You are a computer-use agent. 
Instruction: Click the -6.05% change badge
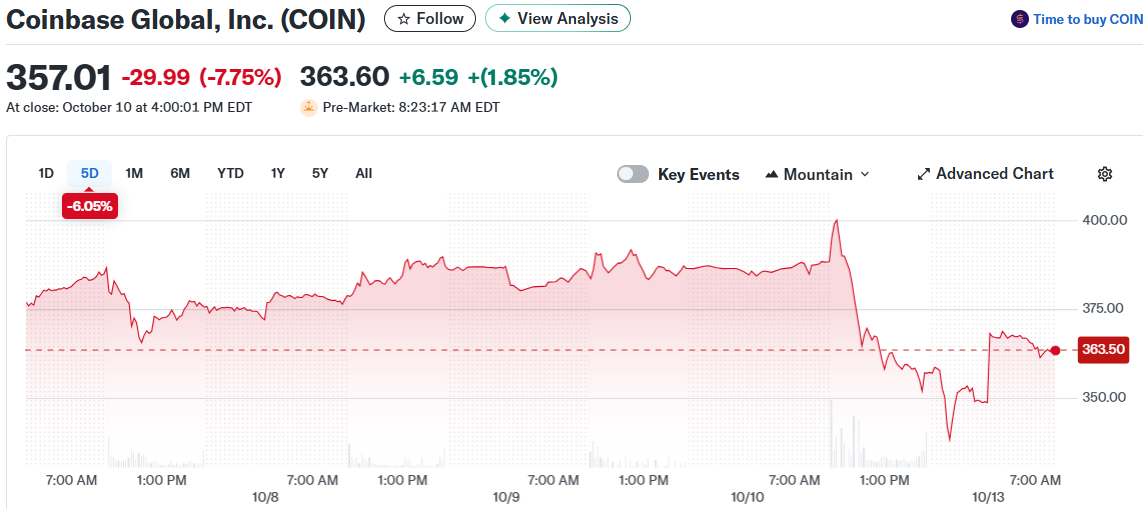[90, 207]
